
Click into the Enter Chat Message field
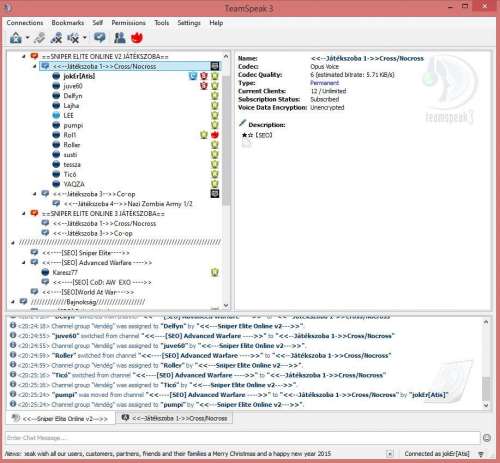[243, 438]
